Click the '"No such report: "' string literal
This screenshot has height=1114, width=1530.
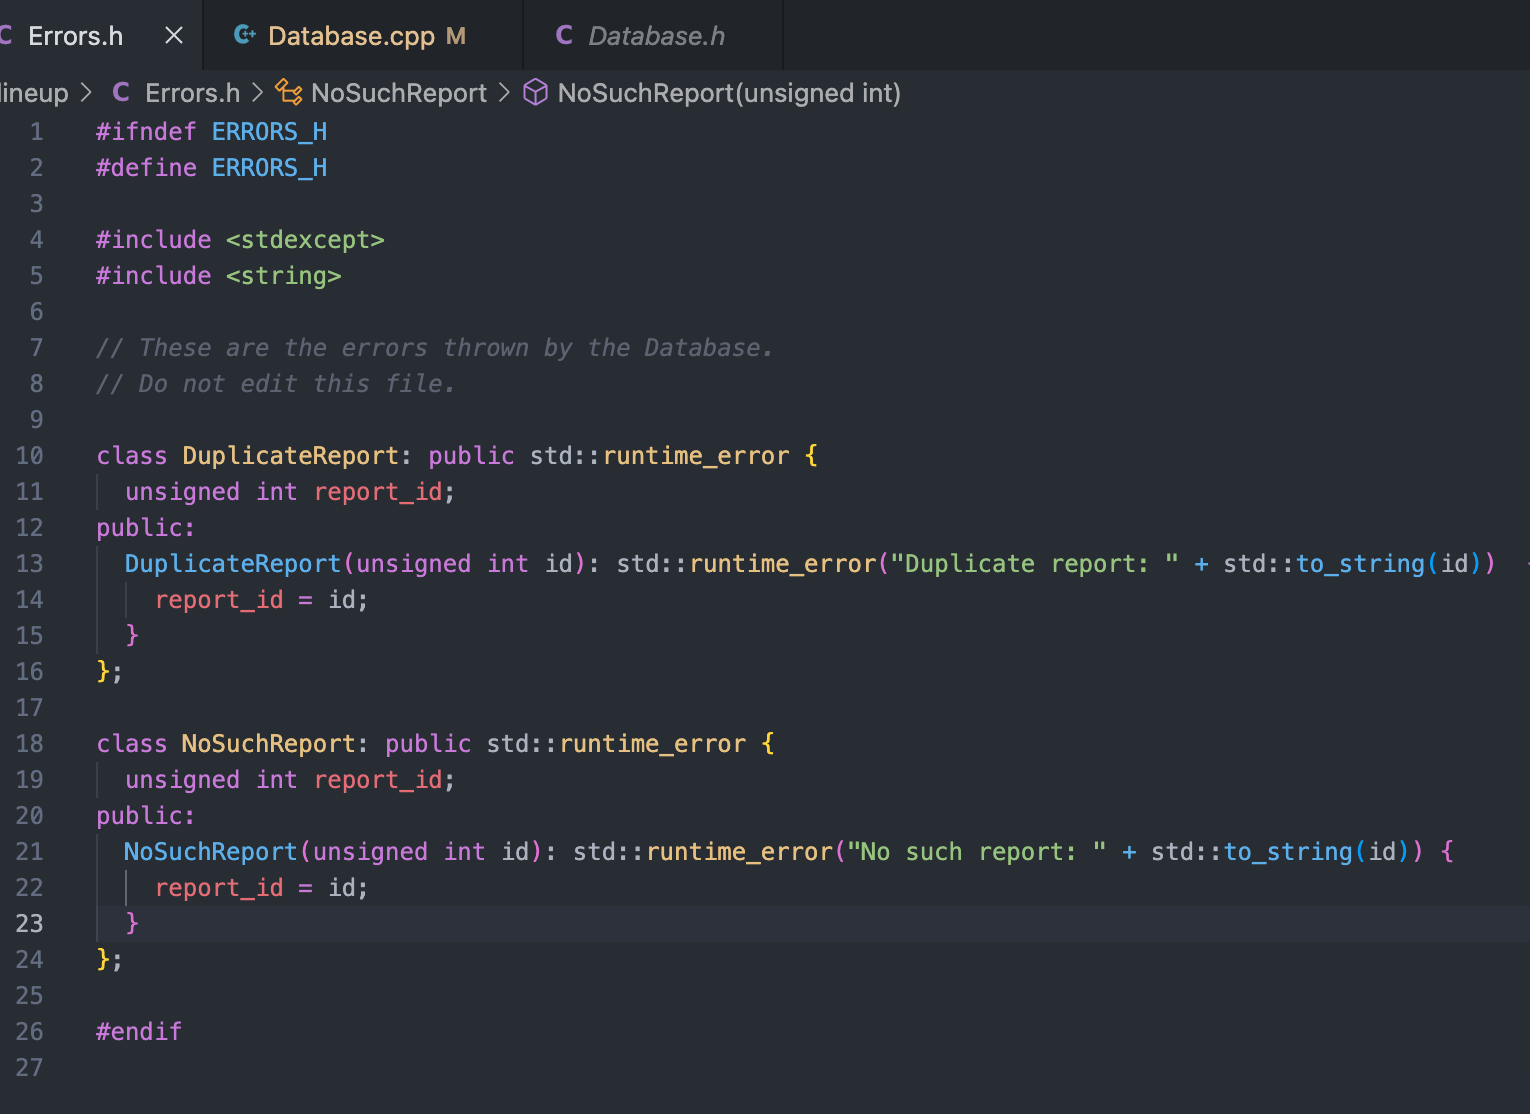tap(976, 852)
